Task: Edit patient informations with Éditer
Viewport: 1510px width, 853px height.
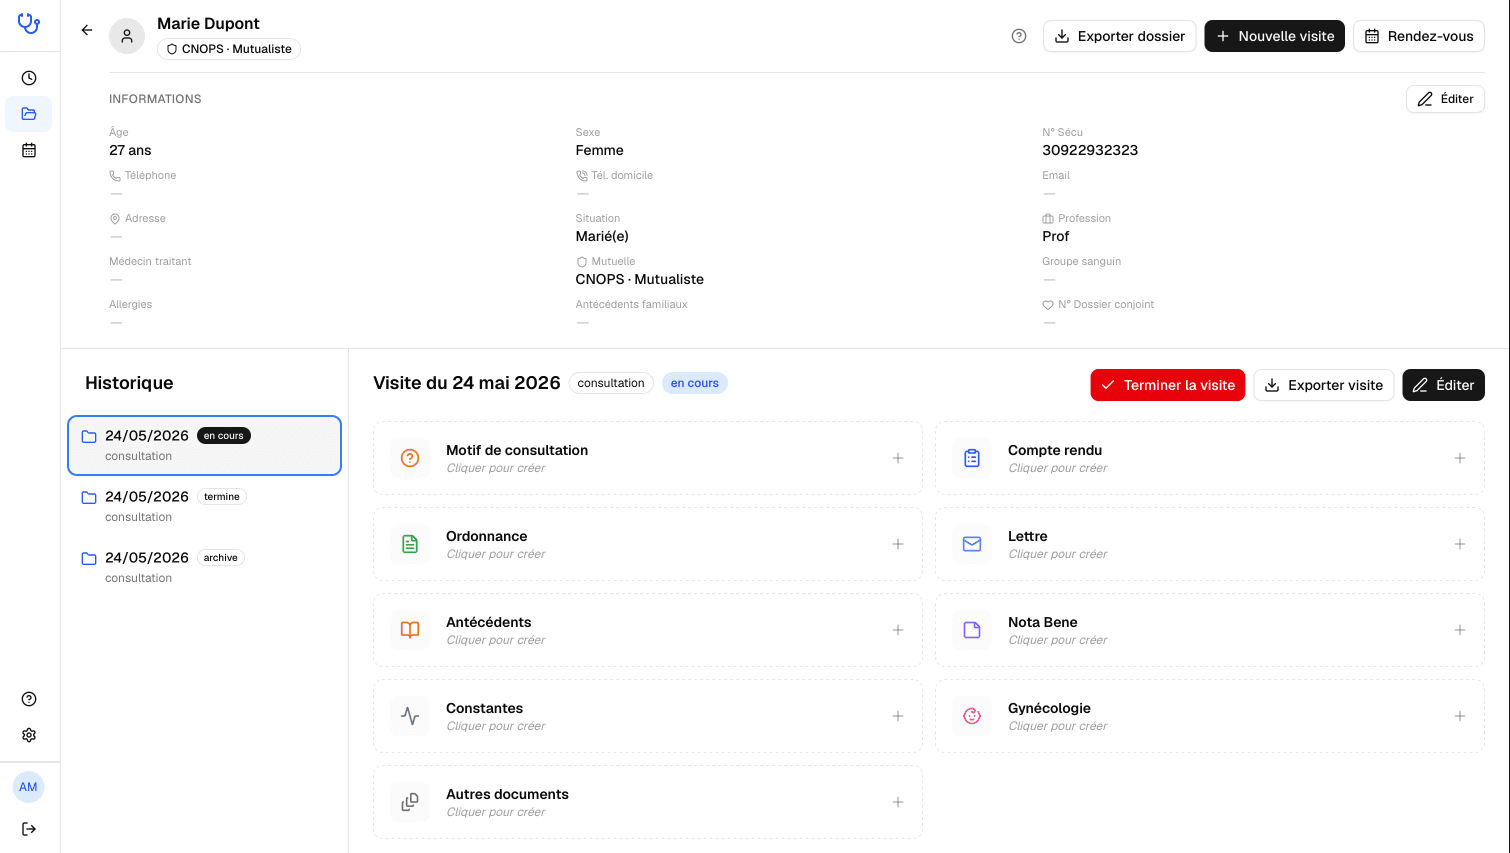Action: pos(1445,99)
